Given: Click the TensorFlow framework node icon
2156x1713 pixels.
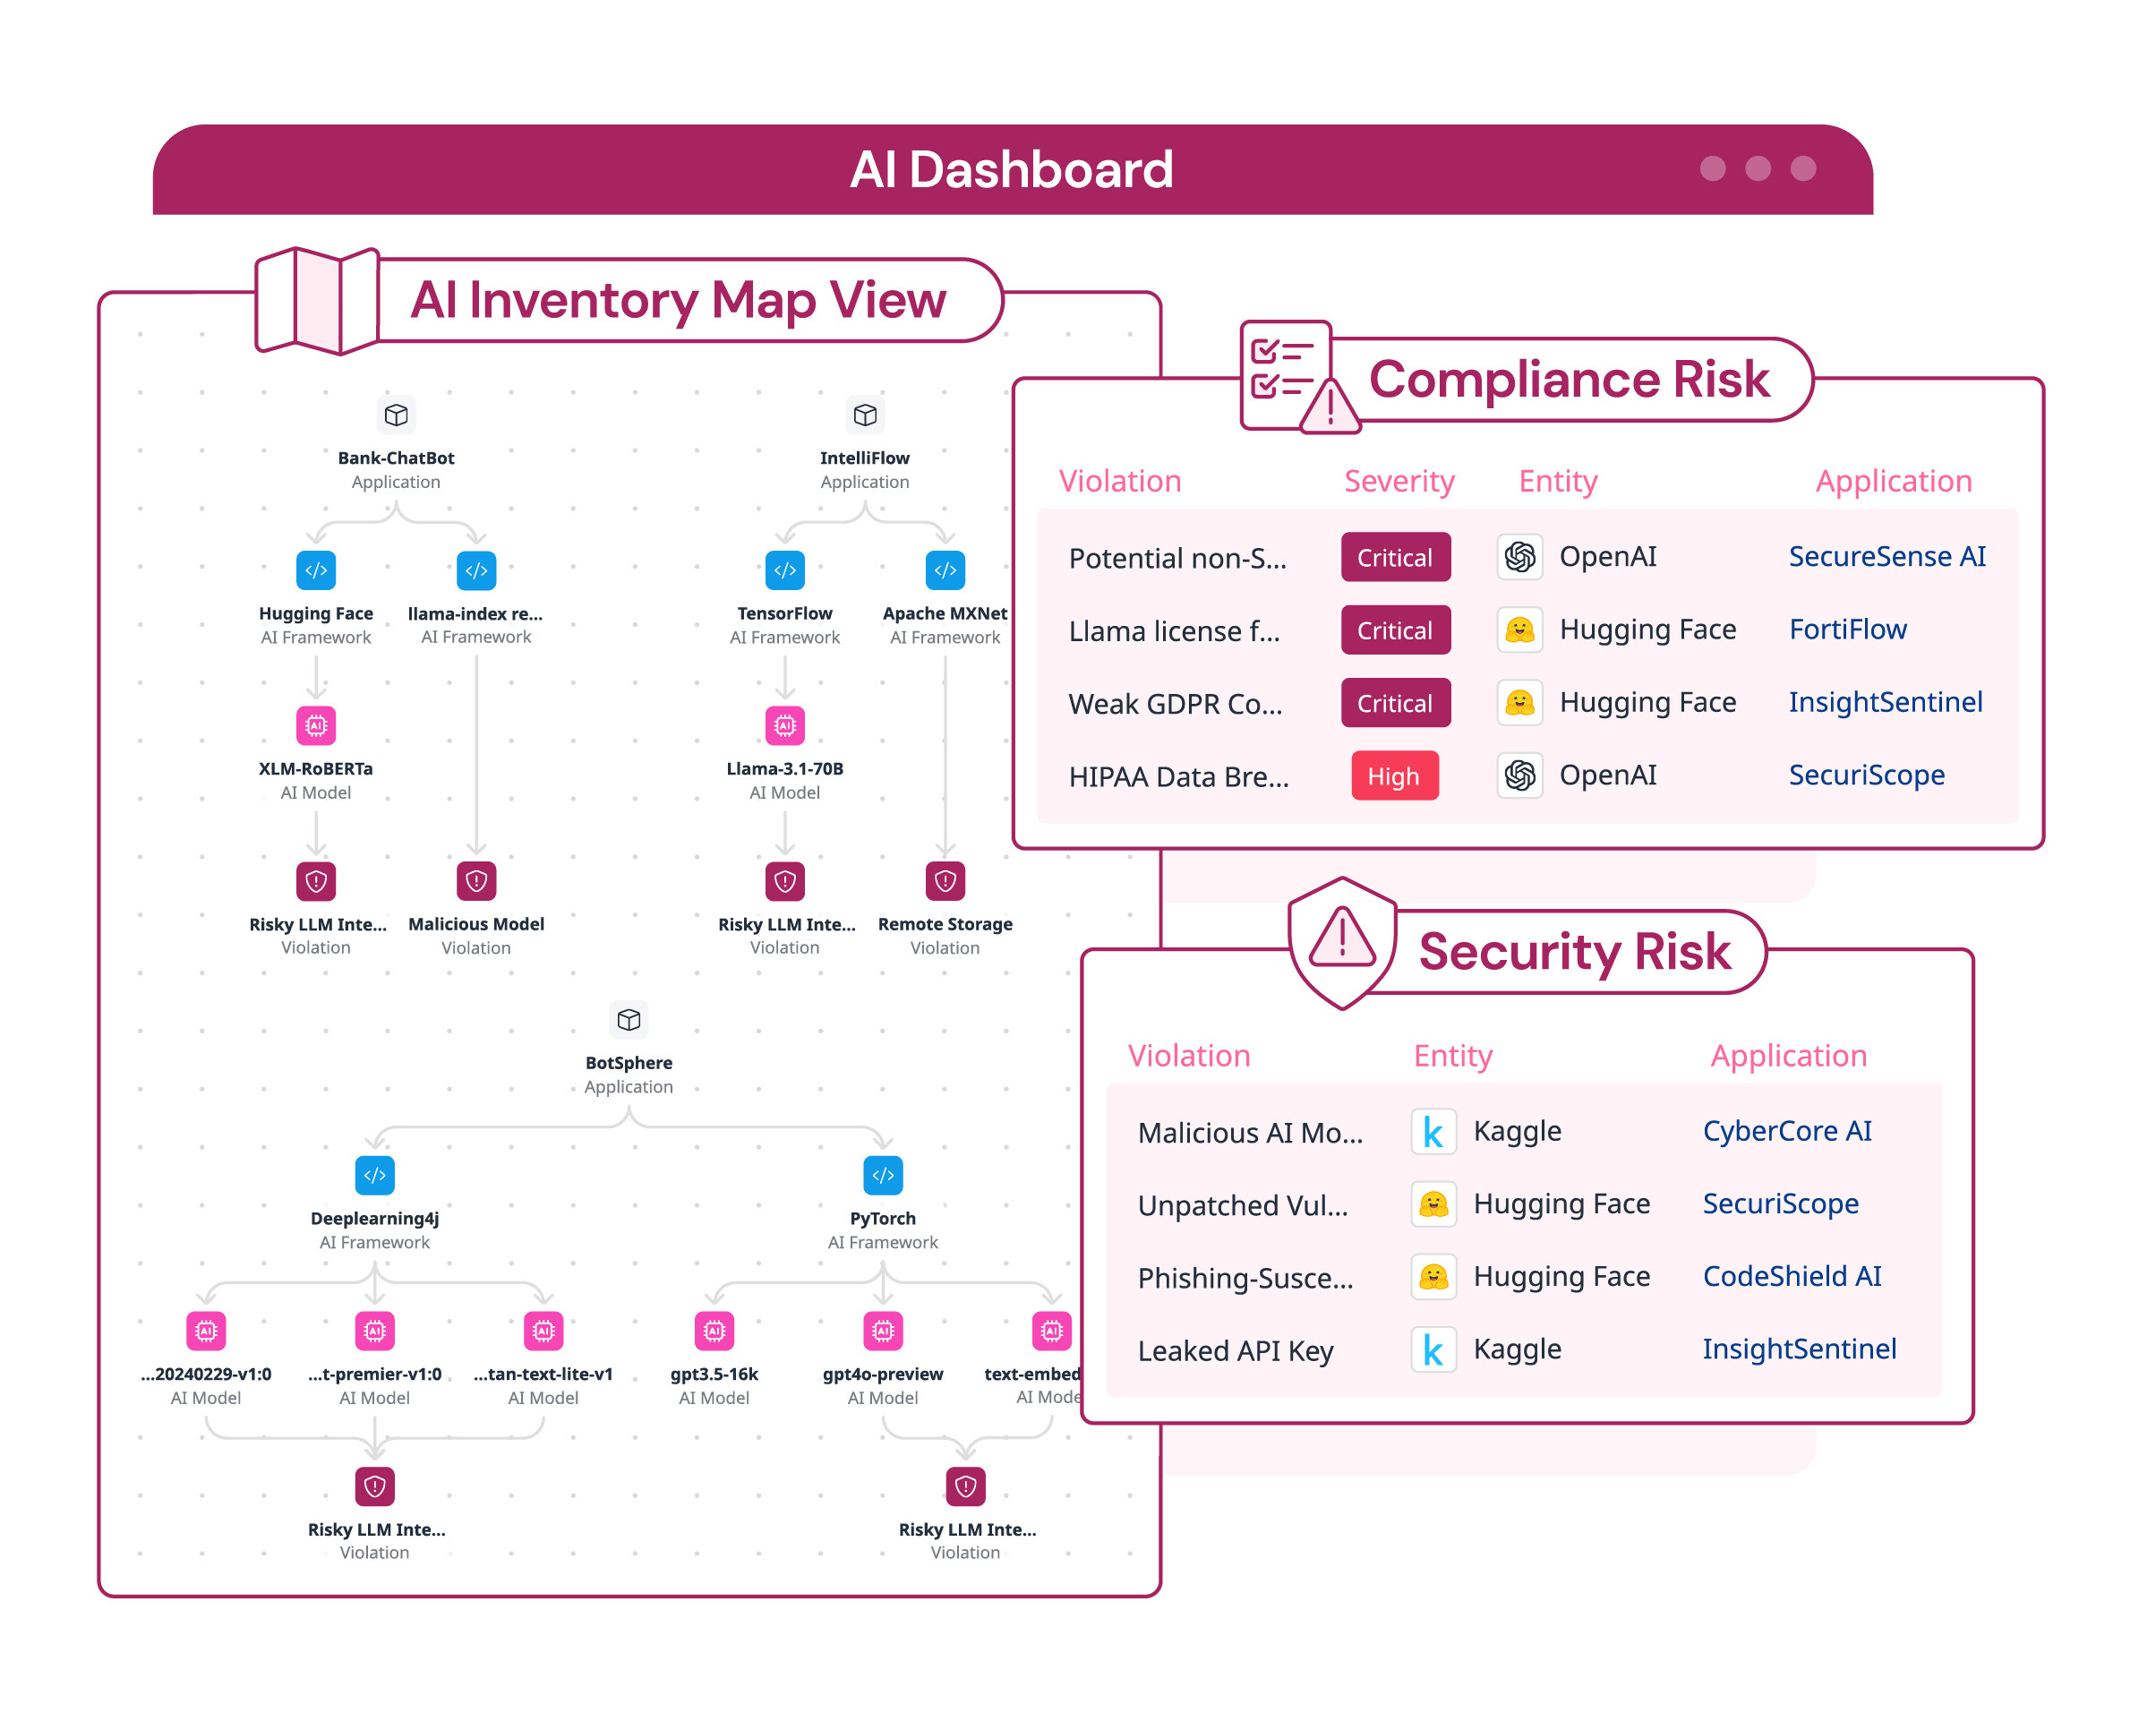Looking at the screenshot, I should click(x=785, y=570).
